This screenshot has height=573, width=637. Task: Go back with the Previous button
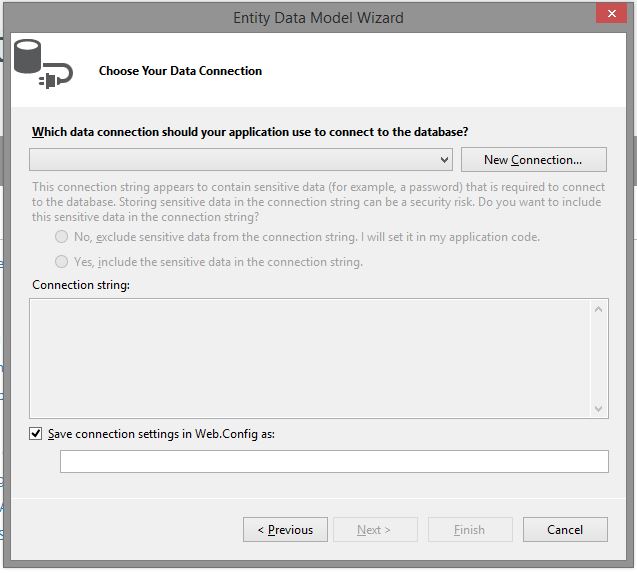[x=285, y=530]
